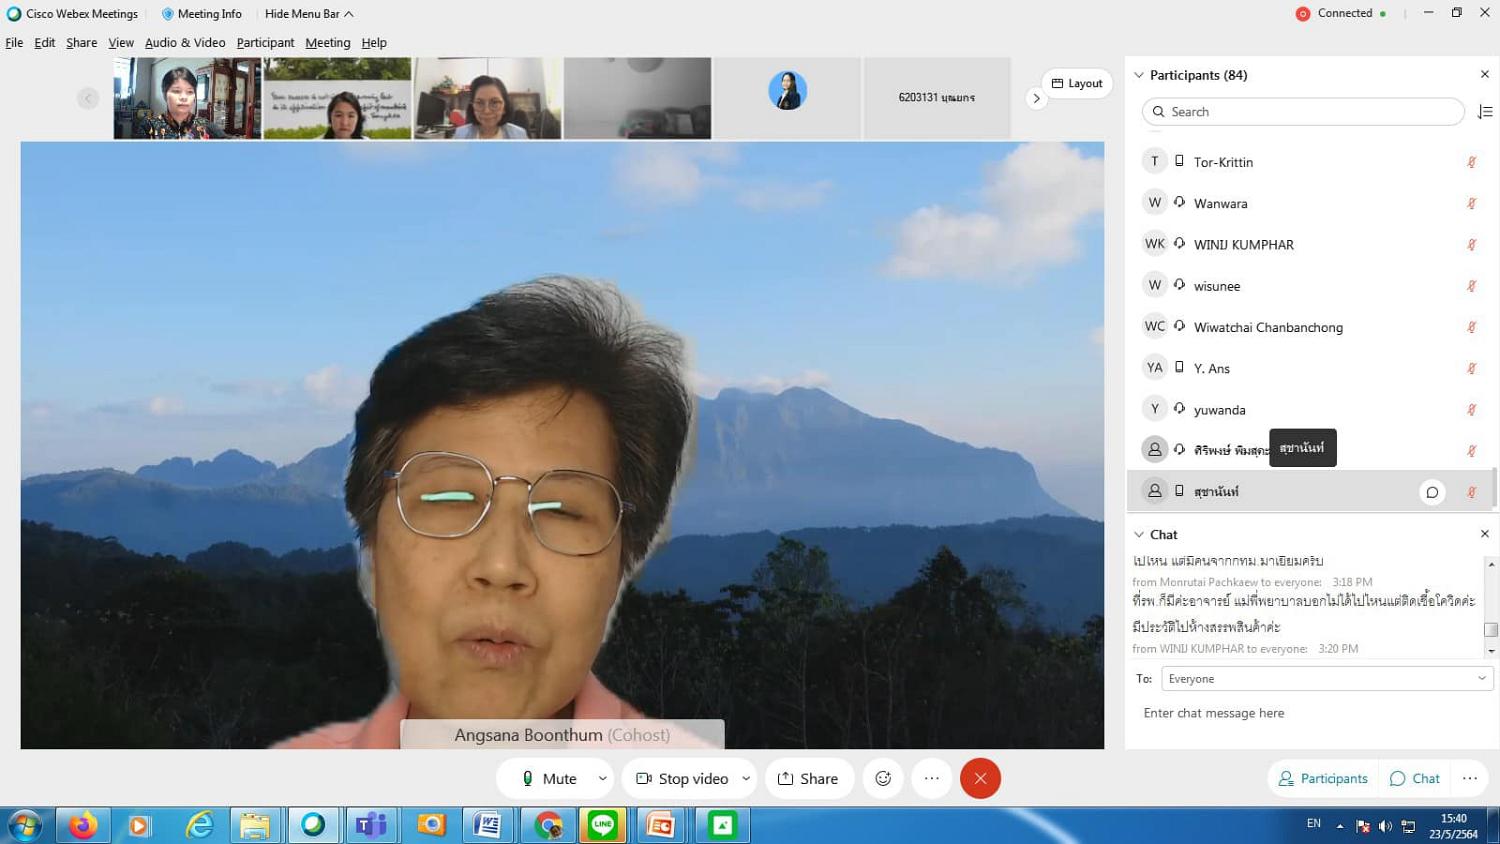Open the chat recipient Everyone dropdown

[x=1327, y=679]
